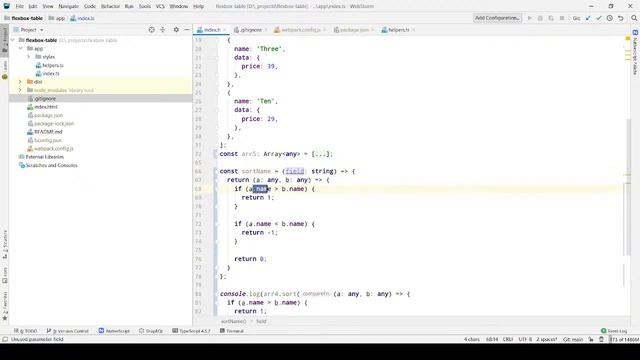This screenshot has height=360, width=640.
Task: Open the Terminal tool window
Action: [231, 331]
